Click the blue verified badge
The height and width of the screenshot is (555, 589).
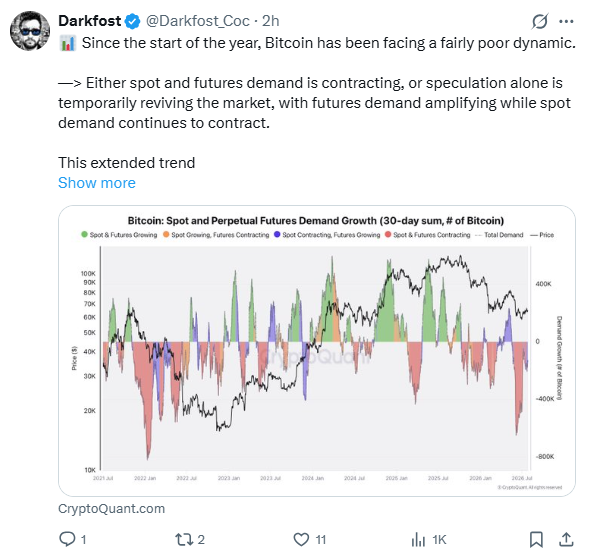132,21
